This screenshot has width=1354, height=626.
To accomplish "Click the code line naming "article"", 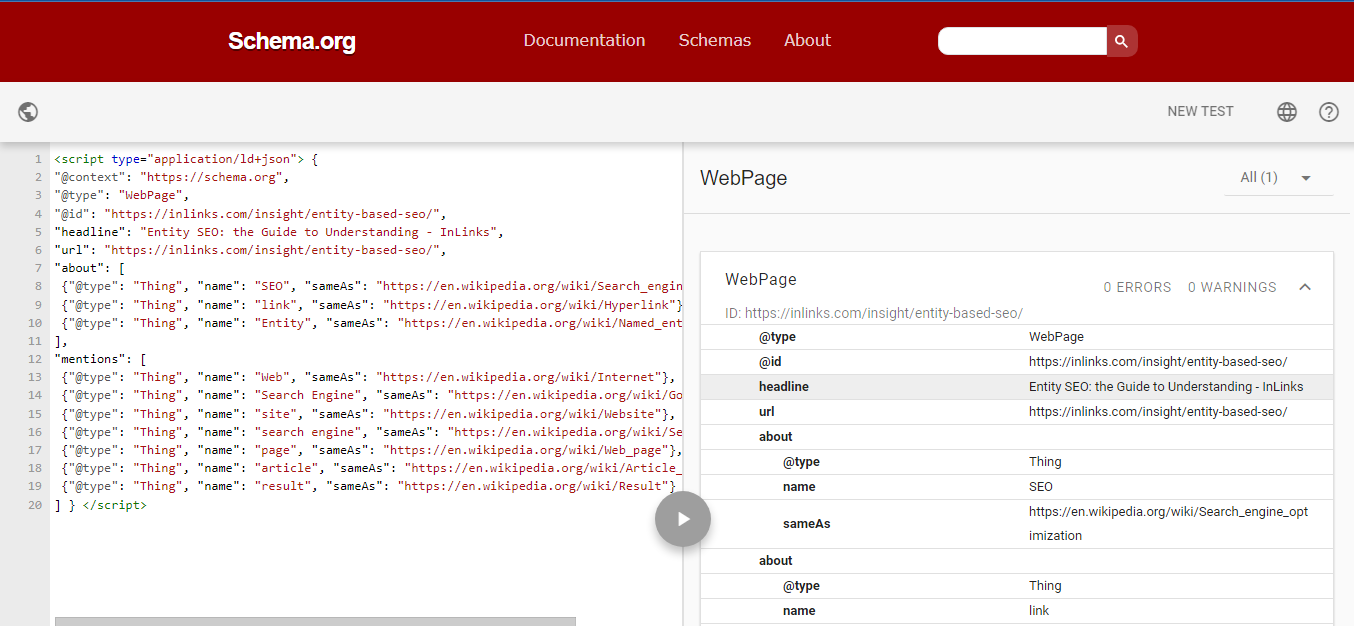I will 371,468.
